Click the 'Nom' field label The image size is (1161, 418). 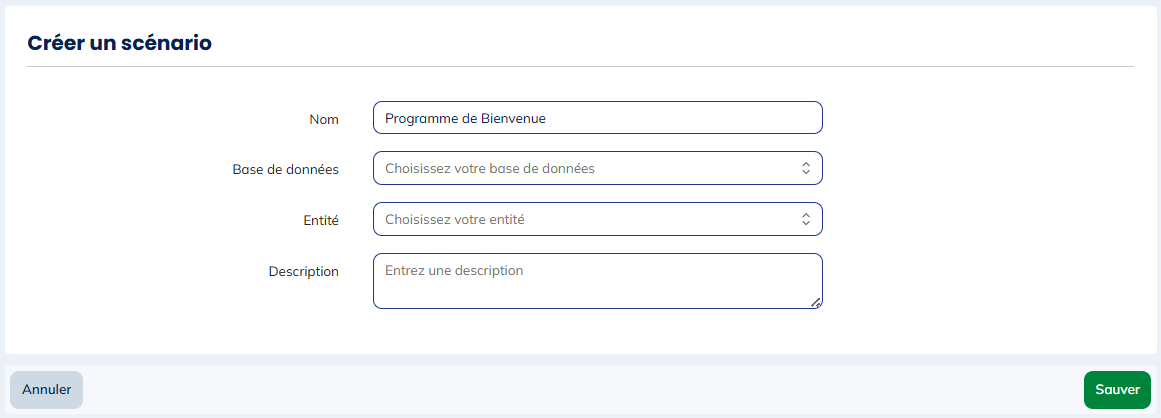(324, 119)
